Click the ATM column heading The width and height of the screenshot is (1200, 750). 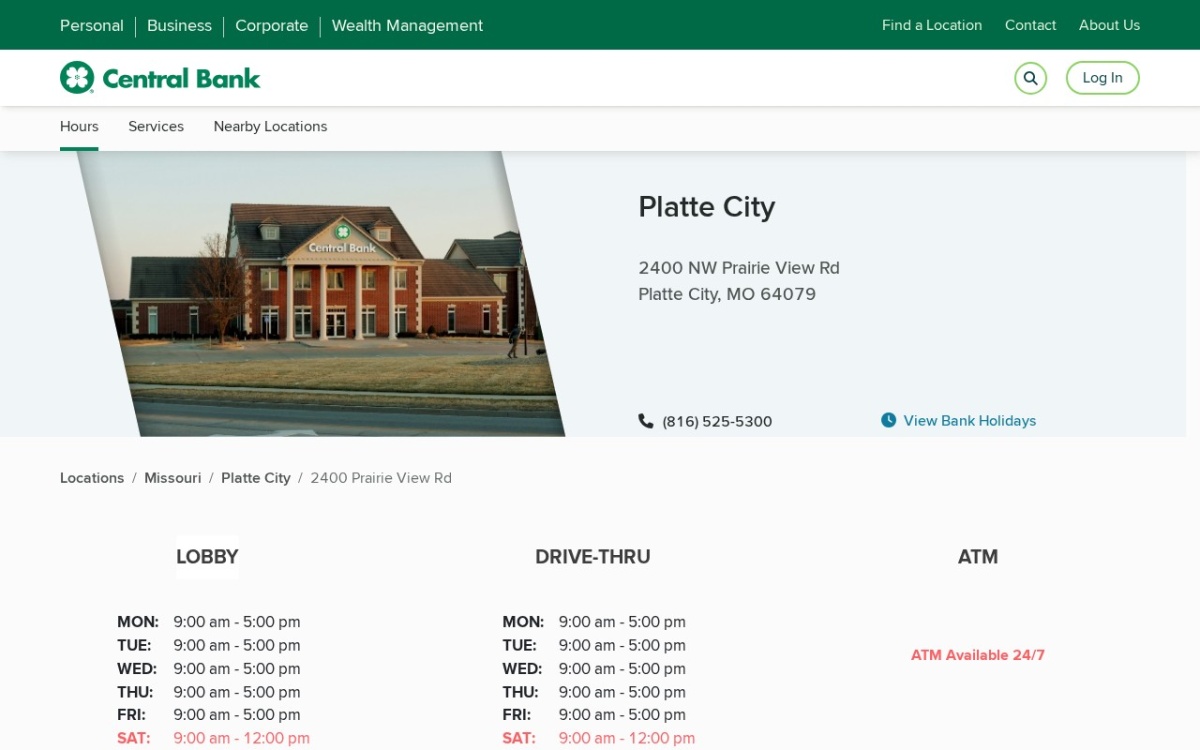click(x=978, y=557)
